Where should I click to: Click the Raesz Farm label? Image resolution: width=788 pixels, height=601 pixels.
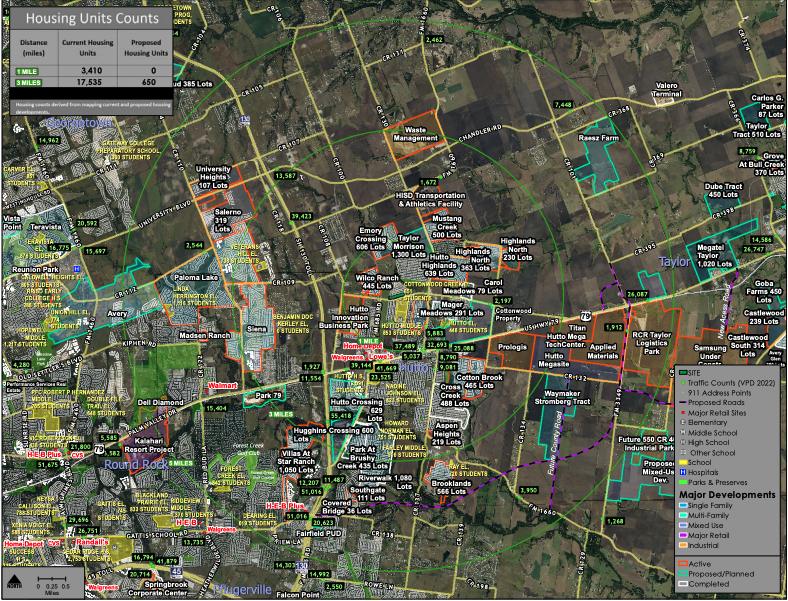click(598, 138)
